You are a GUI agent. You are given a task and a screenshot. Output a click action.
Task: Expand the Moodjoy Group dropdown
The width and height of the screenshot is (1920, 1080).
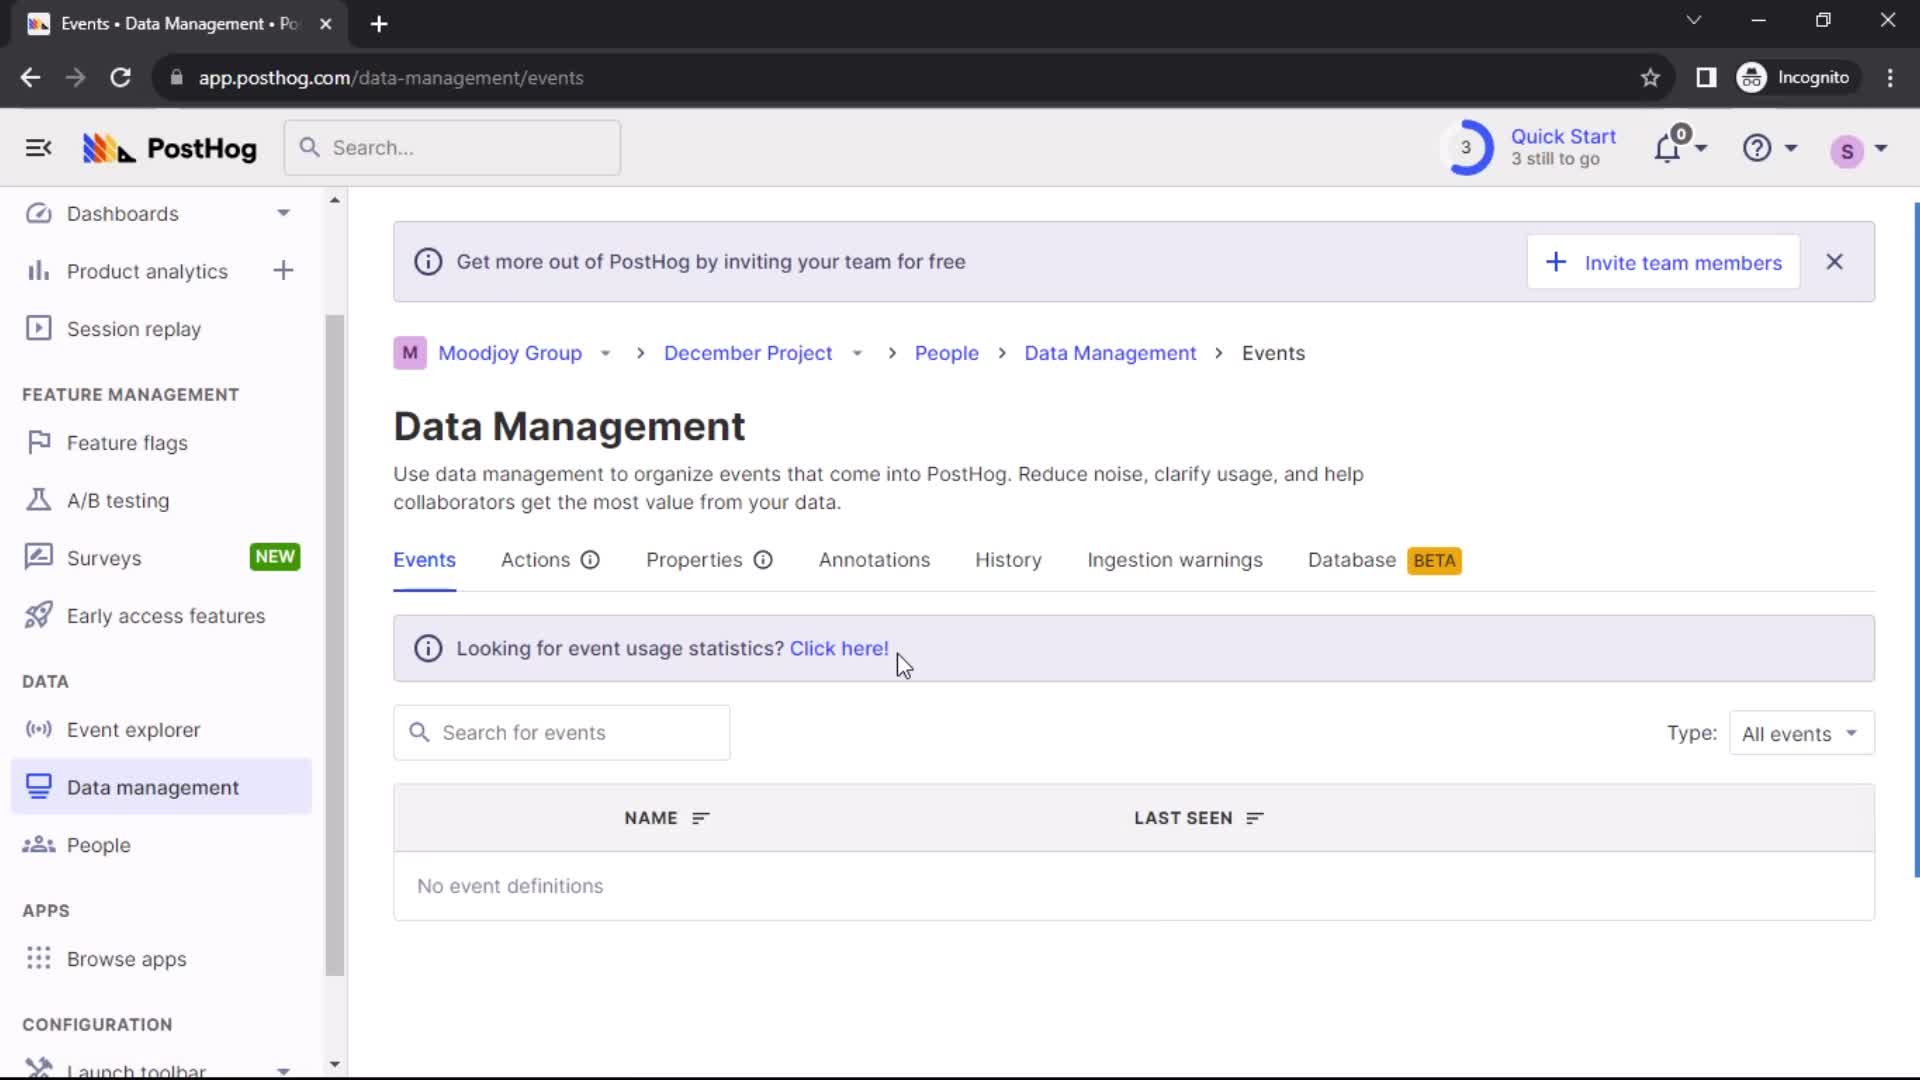coord(604,353)
